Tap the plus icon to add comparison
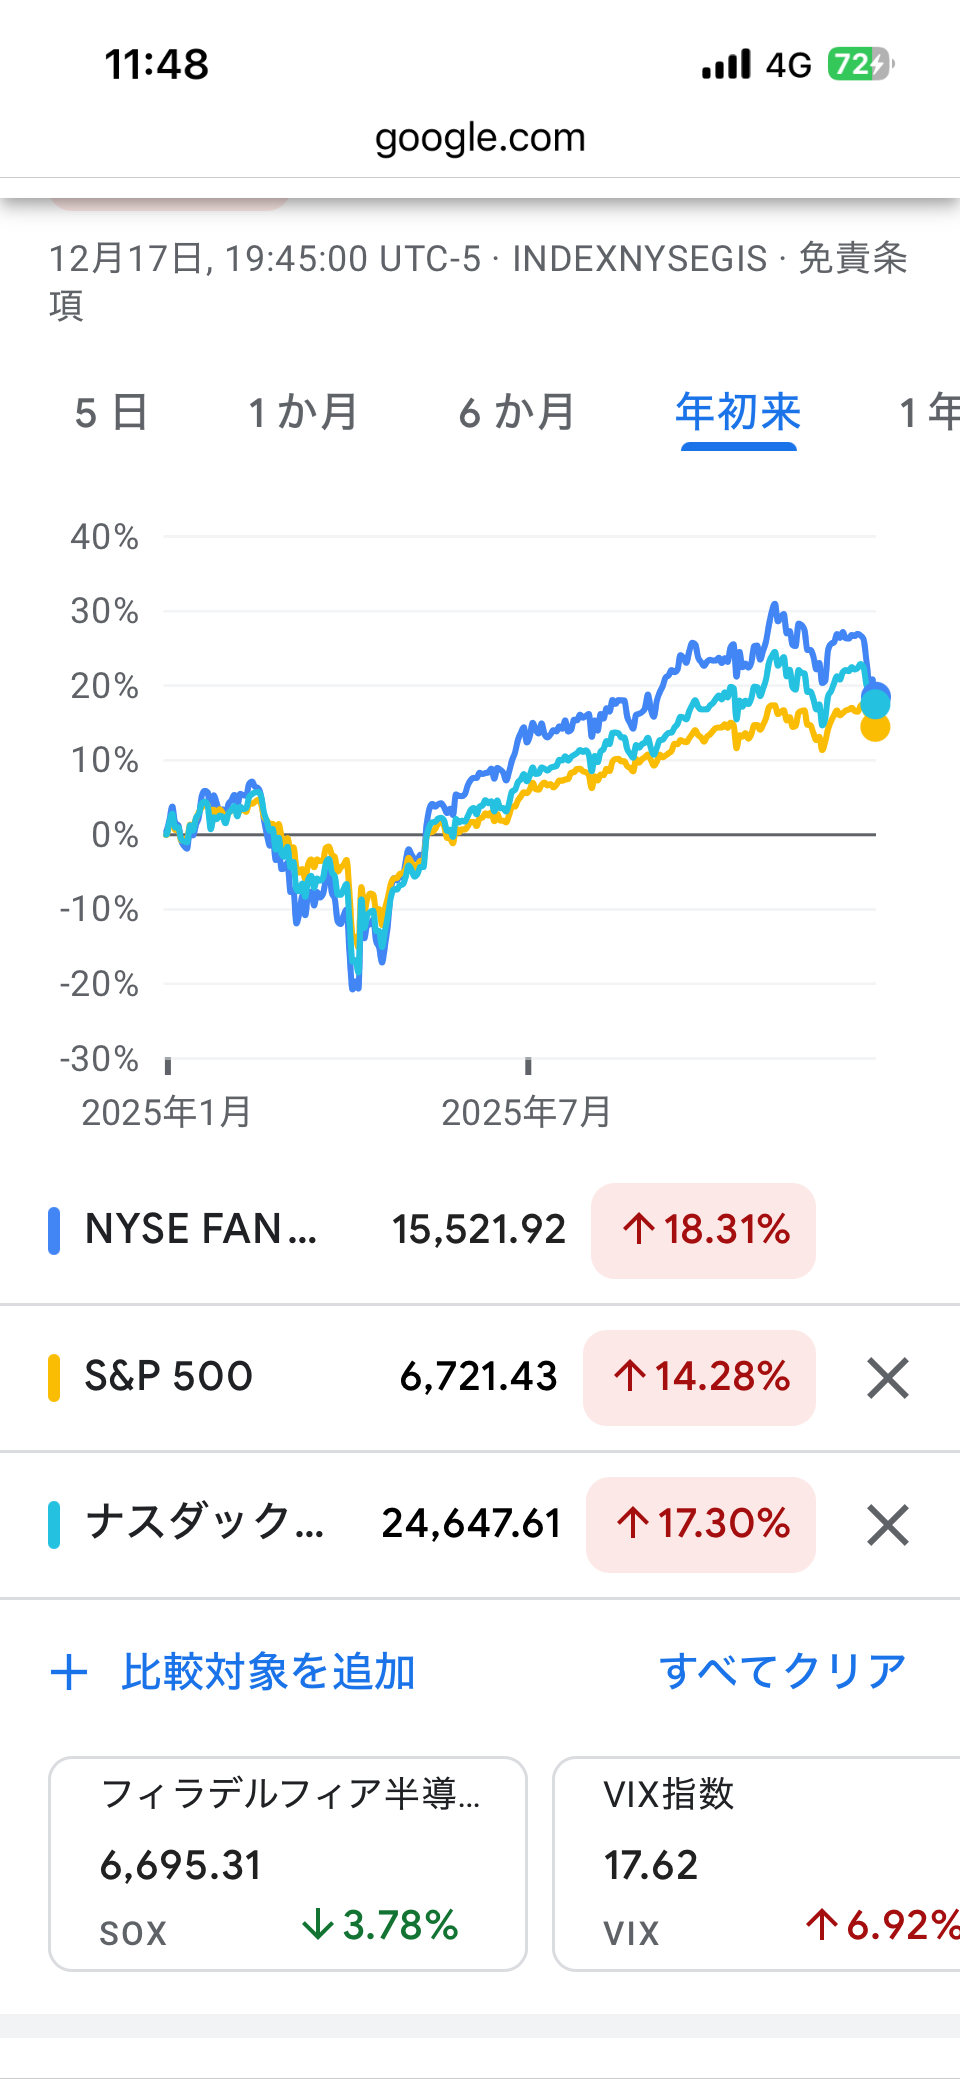960x2079 pixels. pos(69,1672)
